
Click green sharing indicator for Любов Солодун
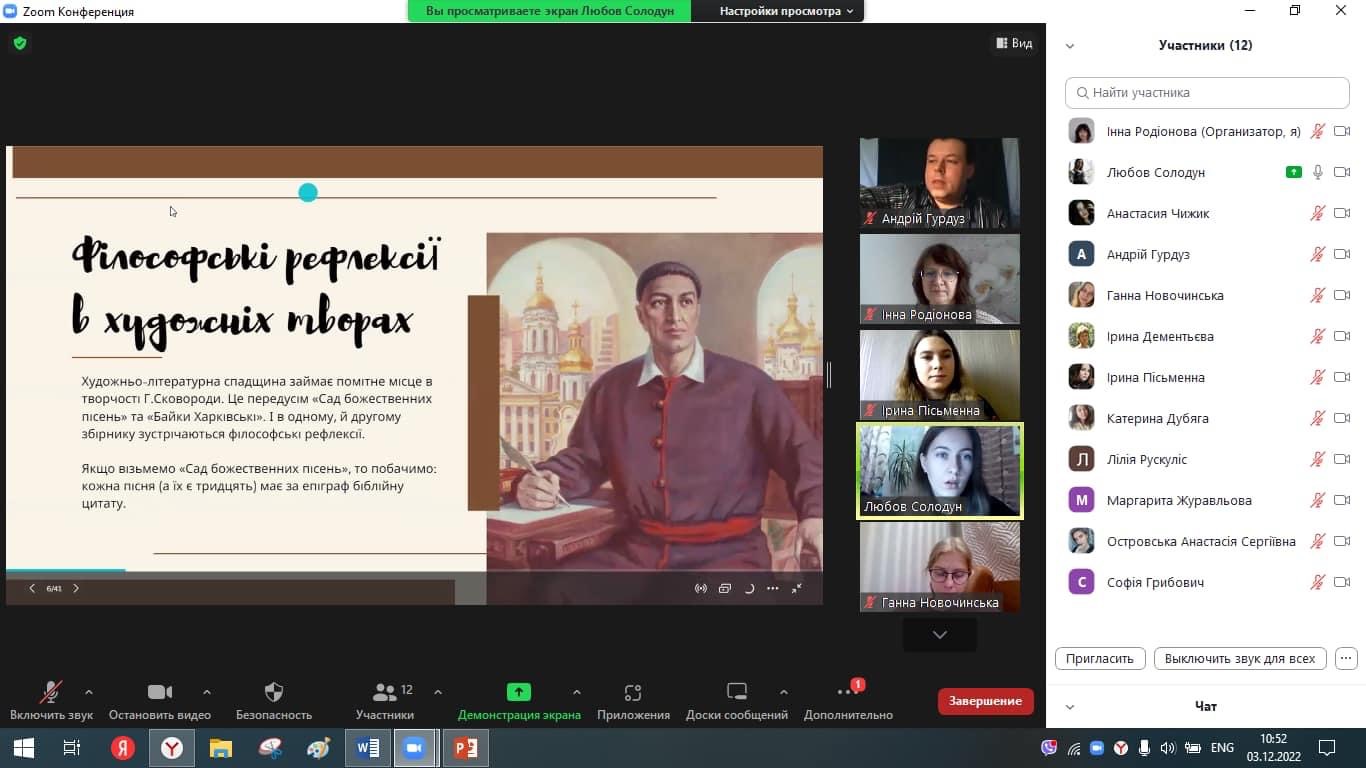(1294, 172)
